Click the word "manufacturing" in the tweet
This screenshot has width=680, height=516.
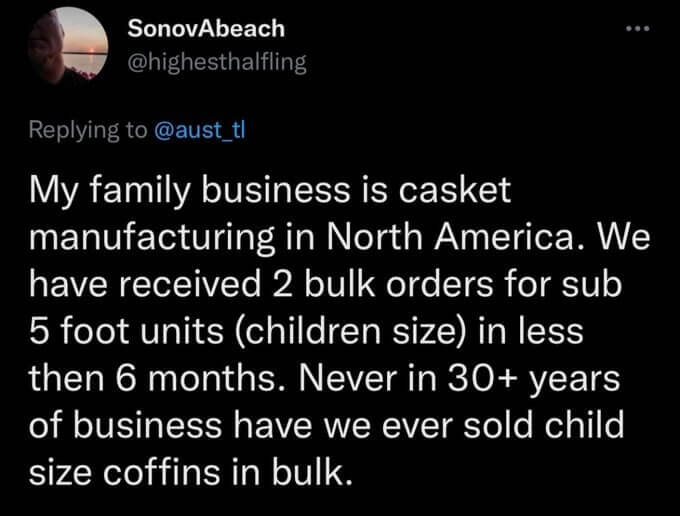point(140,237)
